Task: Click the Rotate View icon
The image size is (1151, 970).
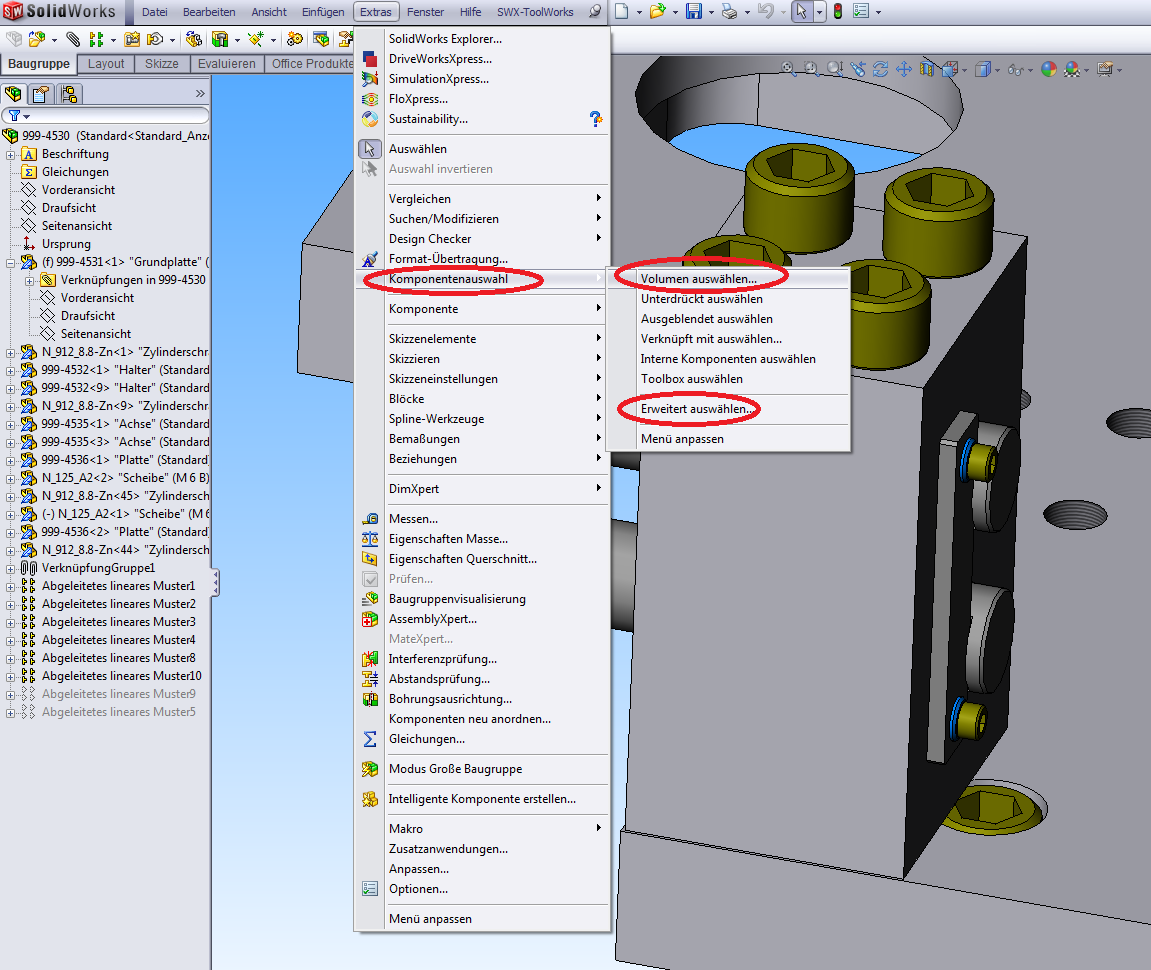Action: [x=881, y=69]
